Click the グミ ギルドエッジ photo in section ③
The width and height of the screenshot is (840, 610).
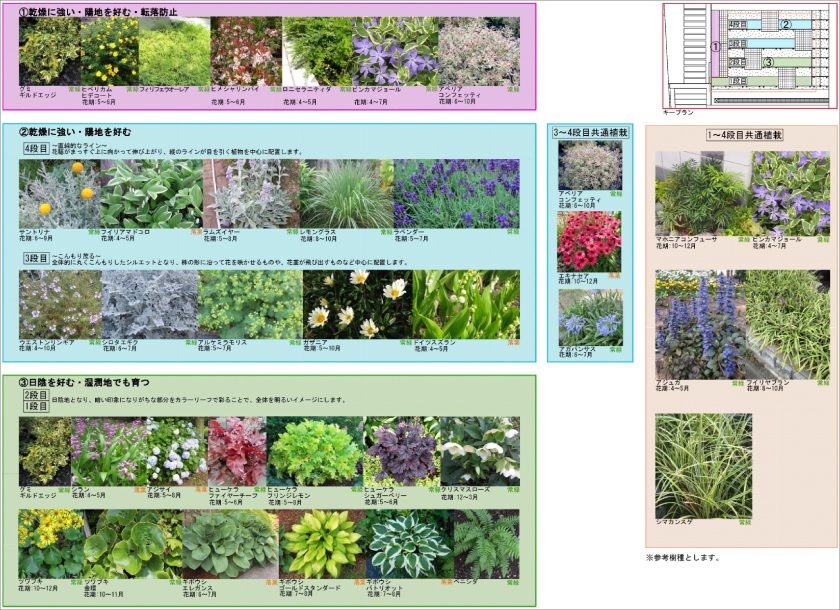[45, 451]
